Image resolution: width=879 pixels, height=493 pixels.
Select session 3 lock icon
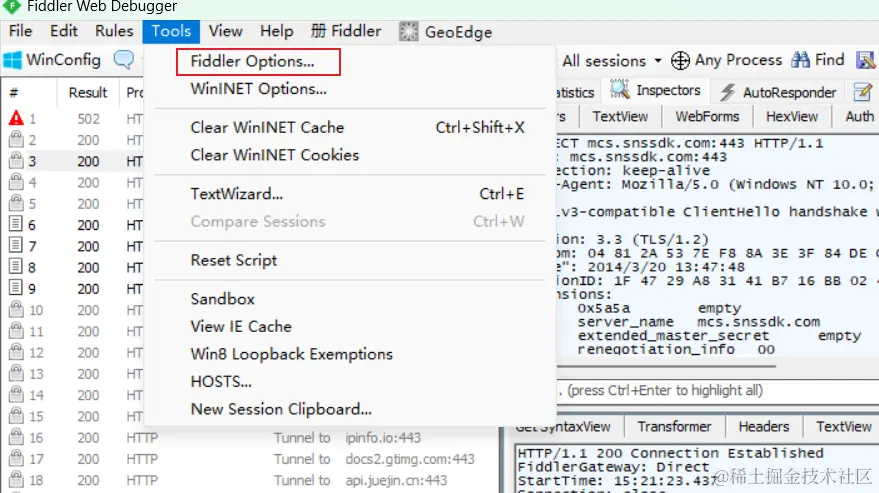(x=16, y=160)
